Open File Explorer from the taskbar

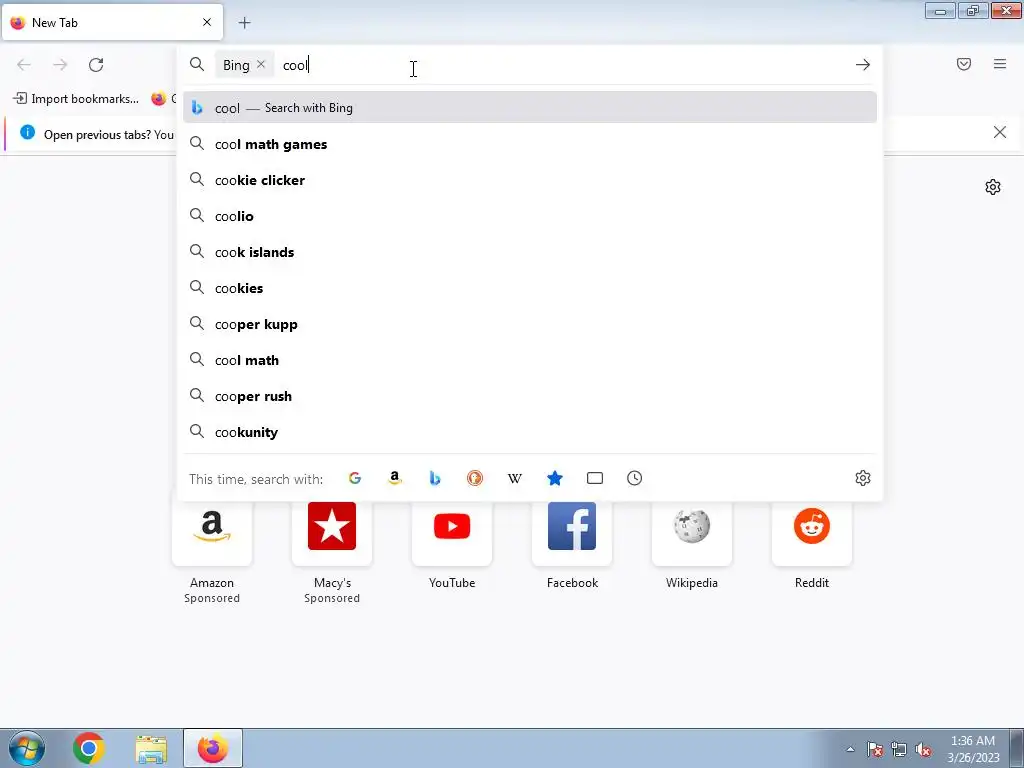coord(151,748)
